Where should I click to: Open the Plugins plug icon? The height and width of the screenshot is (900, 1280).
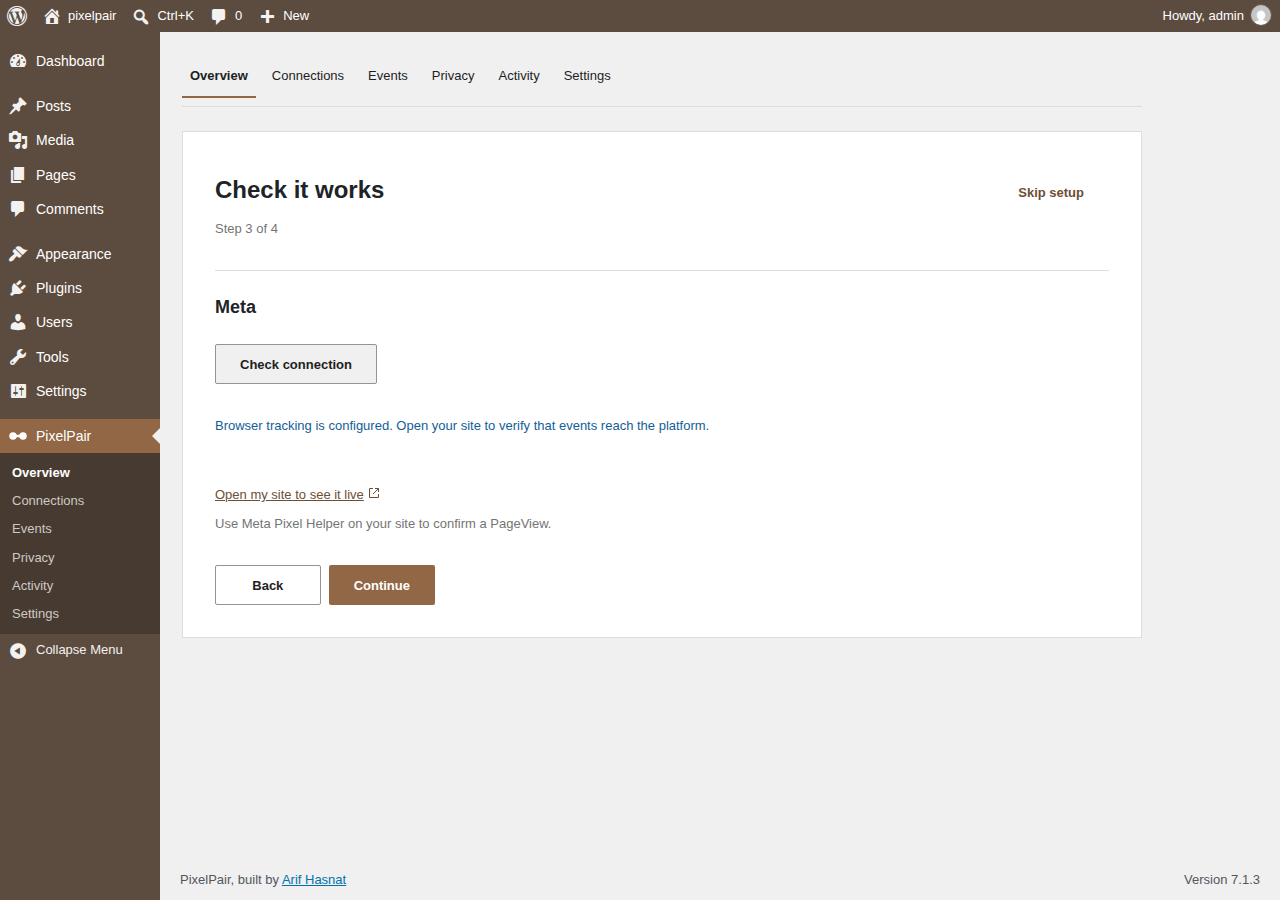(18, 288)
